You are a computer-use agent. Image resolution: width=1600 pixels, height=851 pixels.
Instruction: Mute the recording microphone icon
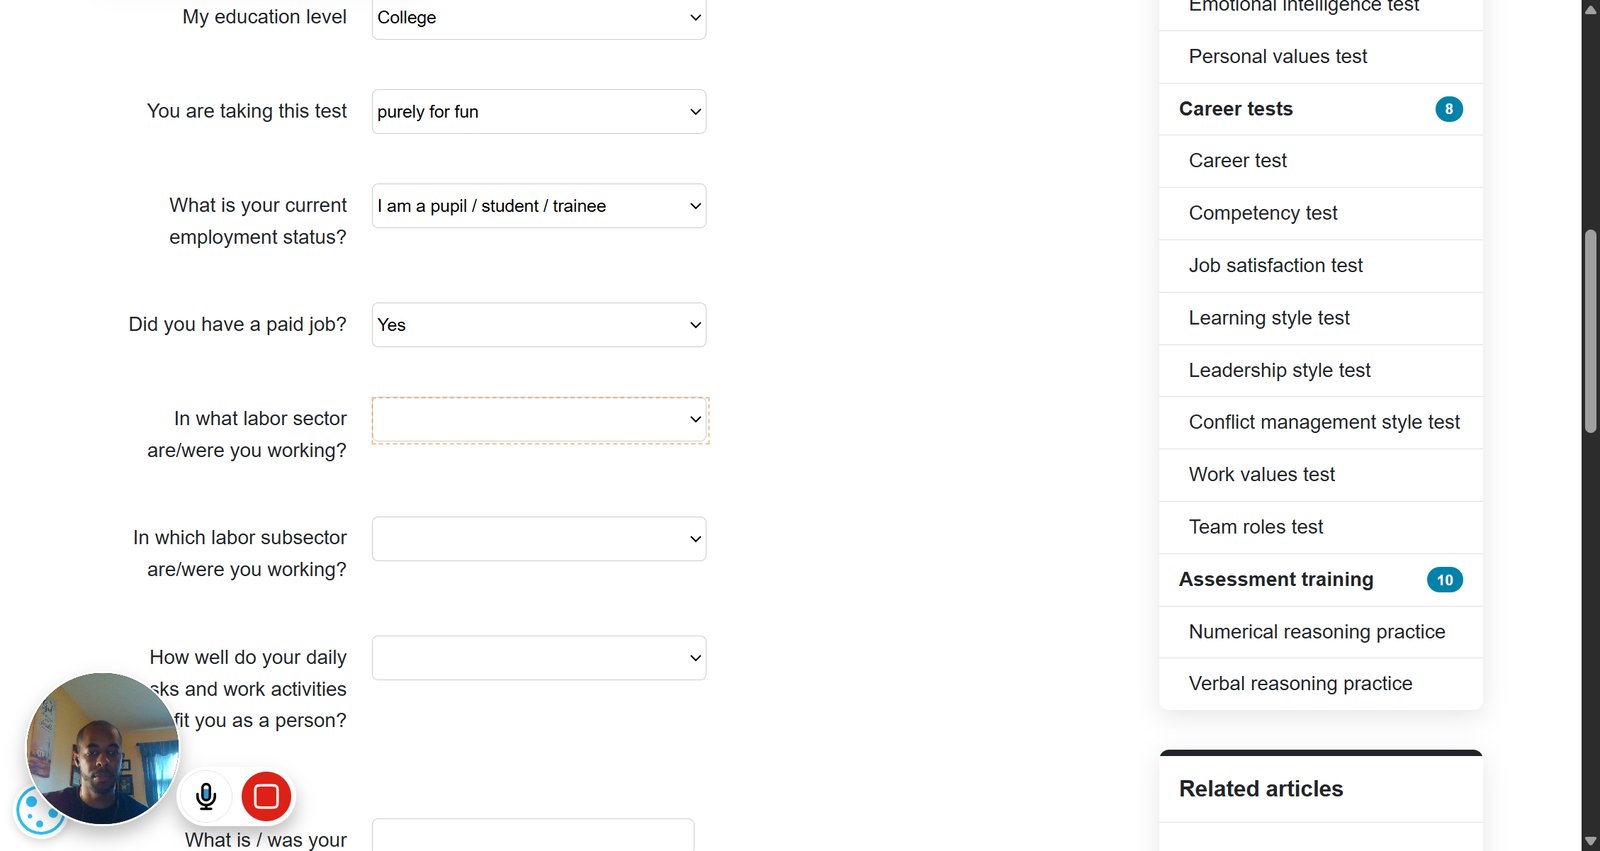(x=206, y=796)
